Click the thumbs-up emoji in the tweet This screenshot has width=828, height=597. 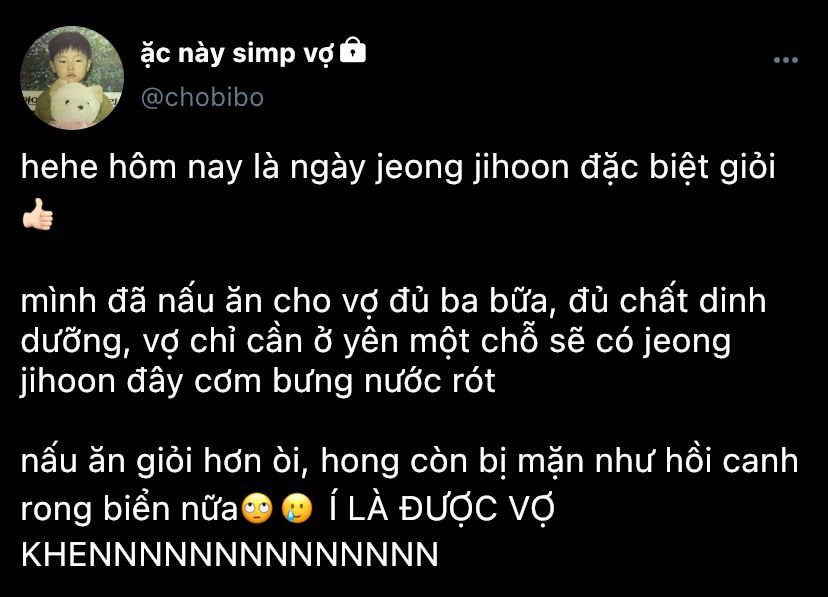coord(37,214)
